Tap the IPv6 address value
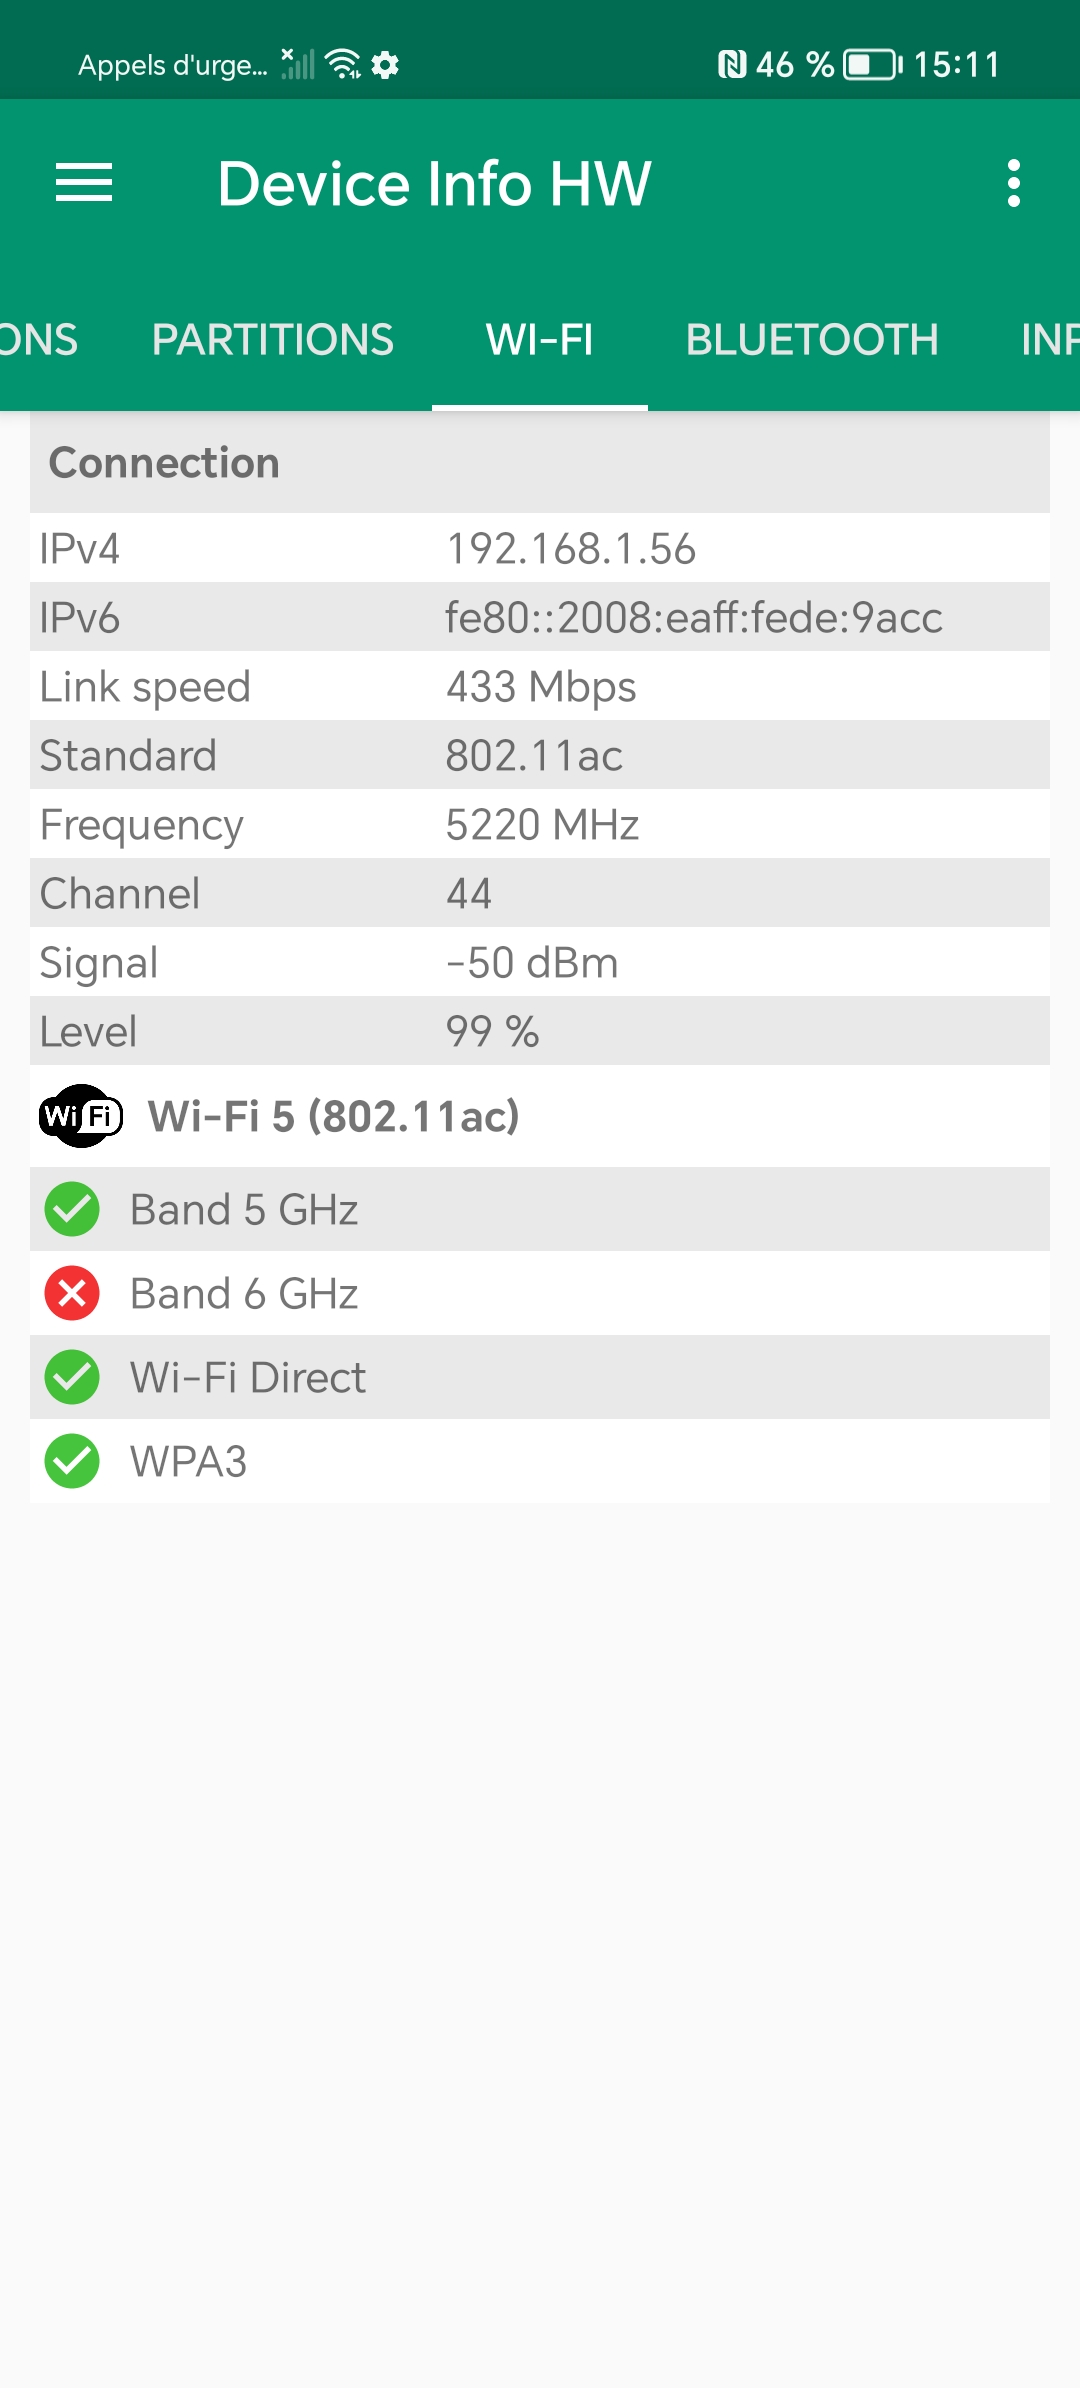The width and height of the screenshot is (1080, 2388). pos(693,617)
